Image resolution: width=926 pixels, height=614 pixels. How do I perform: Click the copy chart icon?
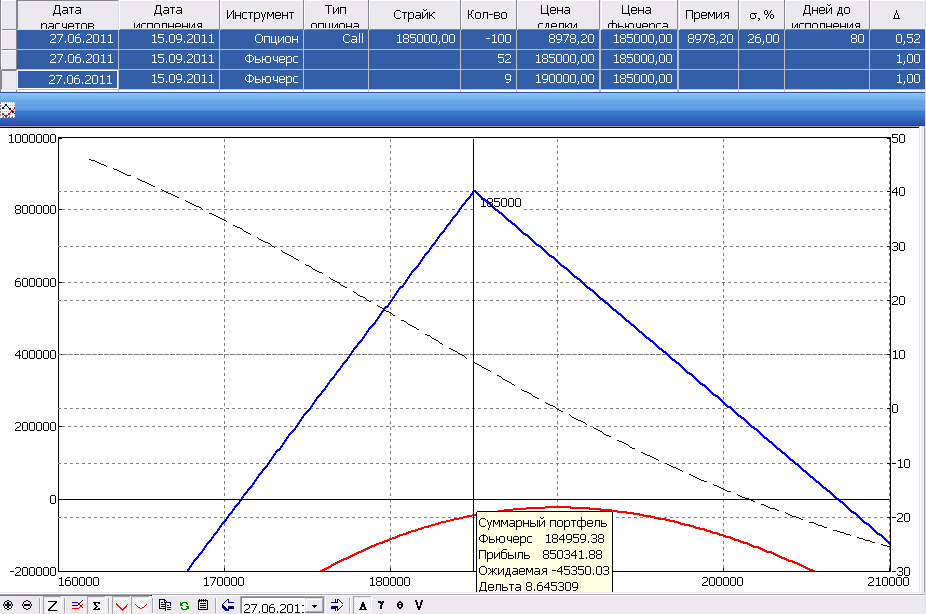coord(165,605)
